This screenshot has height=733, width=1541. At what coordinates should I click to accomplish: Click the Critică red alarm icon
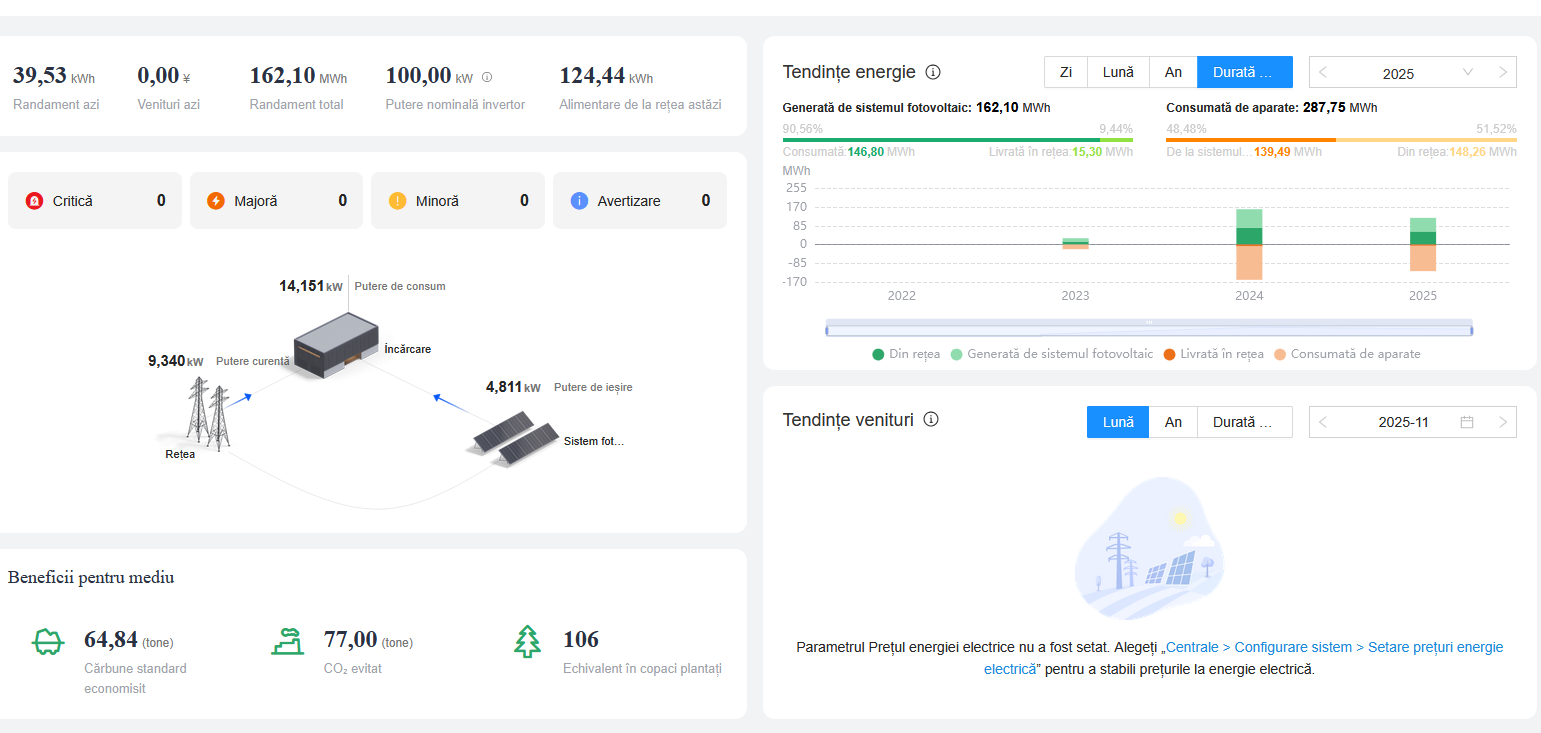34,201
